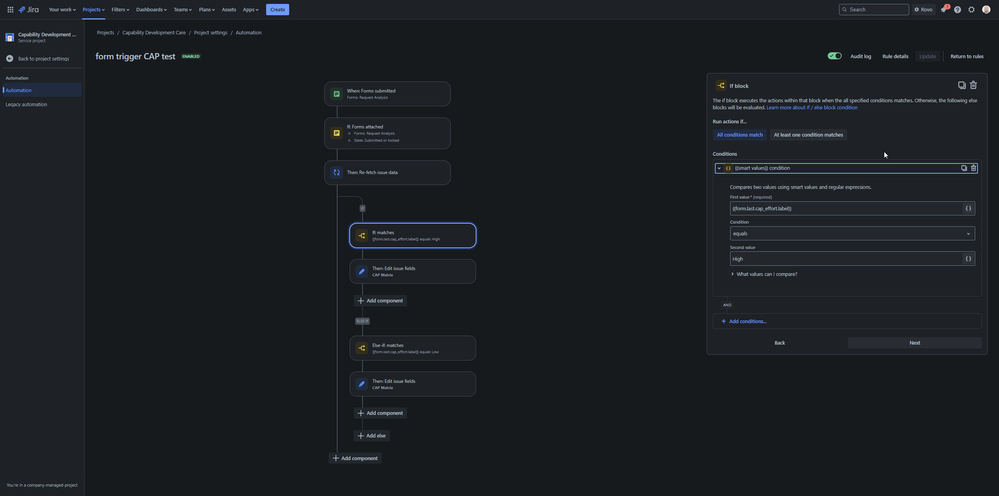Open the Teams menu
The height and width of the screenshot is (496, 999).
(x=183, y=10)
